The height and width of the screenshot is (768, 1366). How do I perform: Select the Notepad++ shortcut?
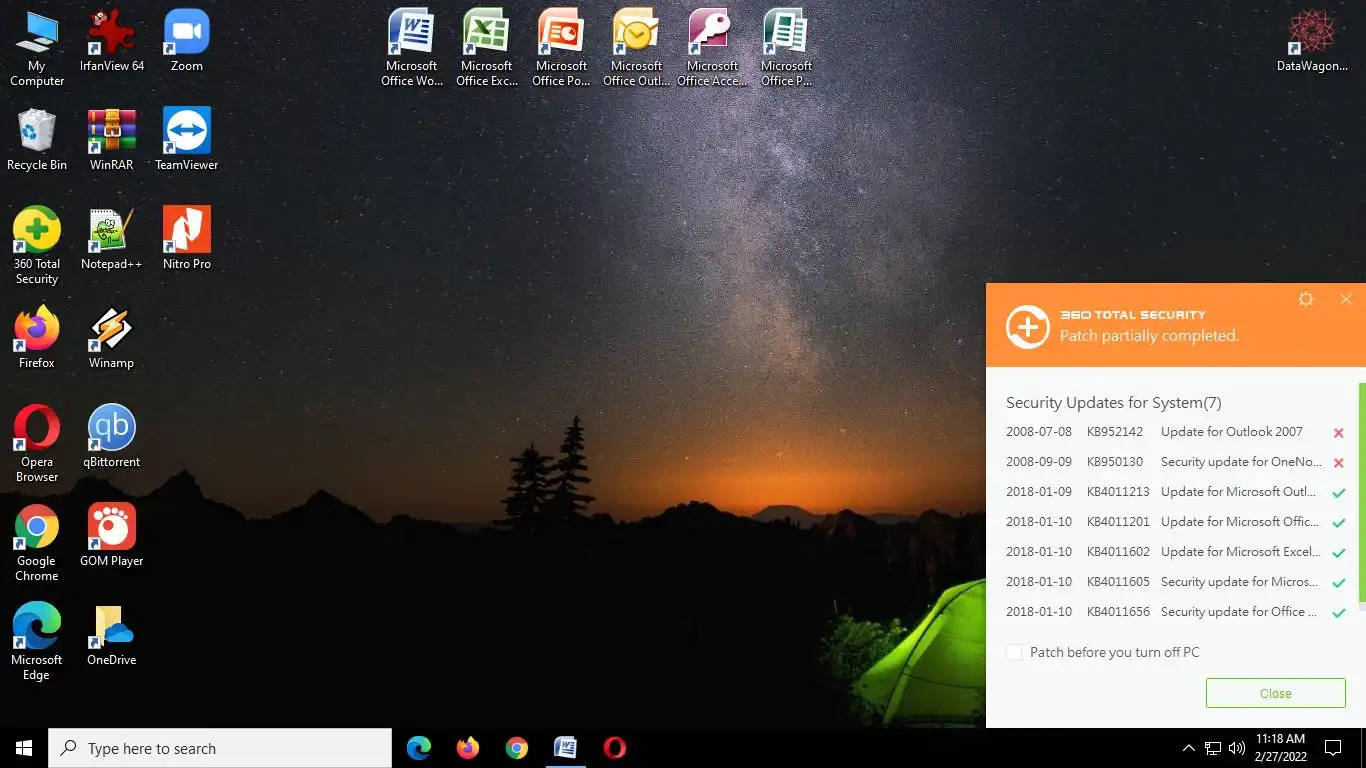[x=112, y=238]
